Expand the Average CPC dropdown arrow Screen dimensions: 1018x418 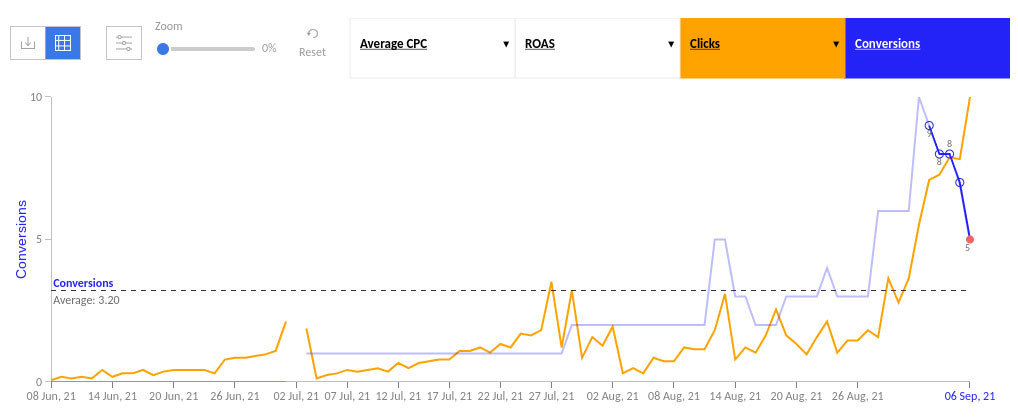pyautogui.click(x=506, y=44)
